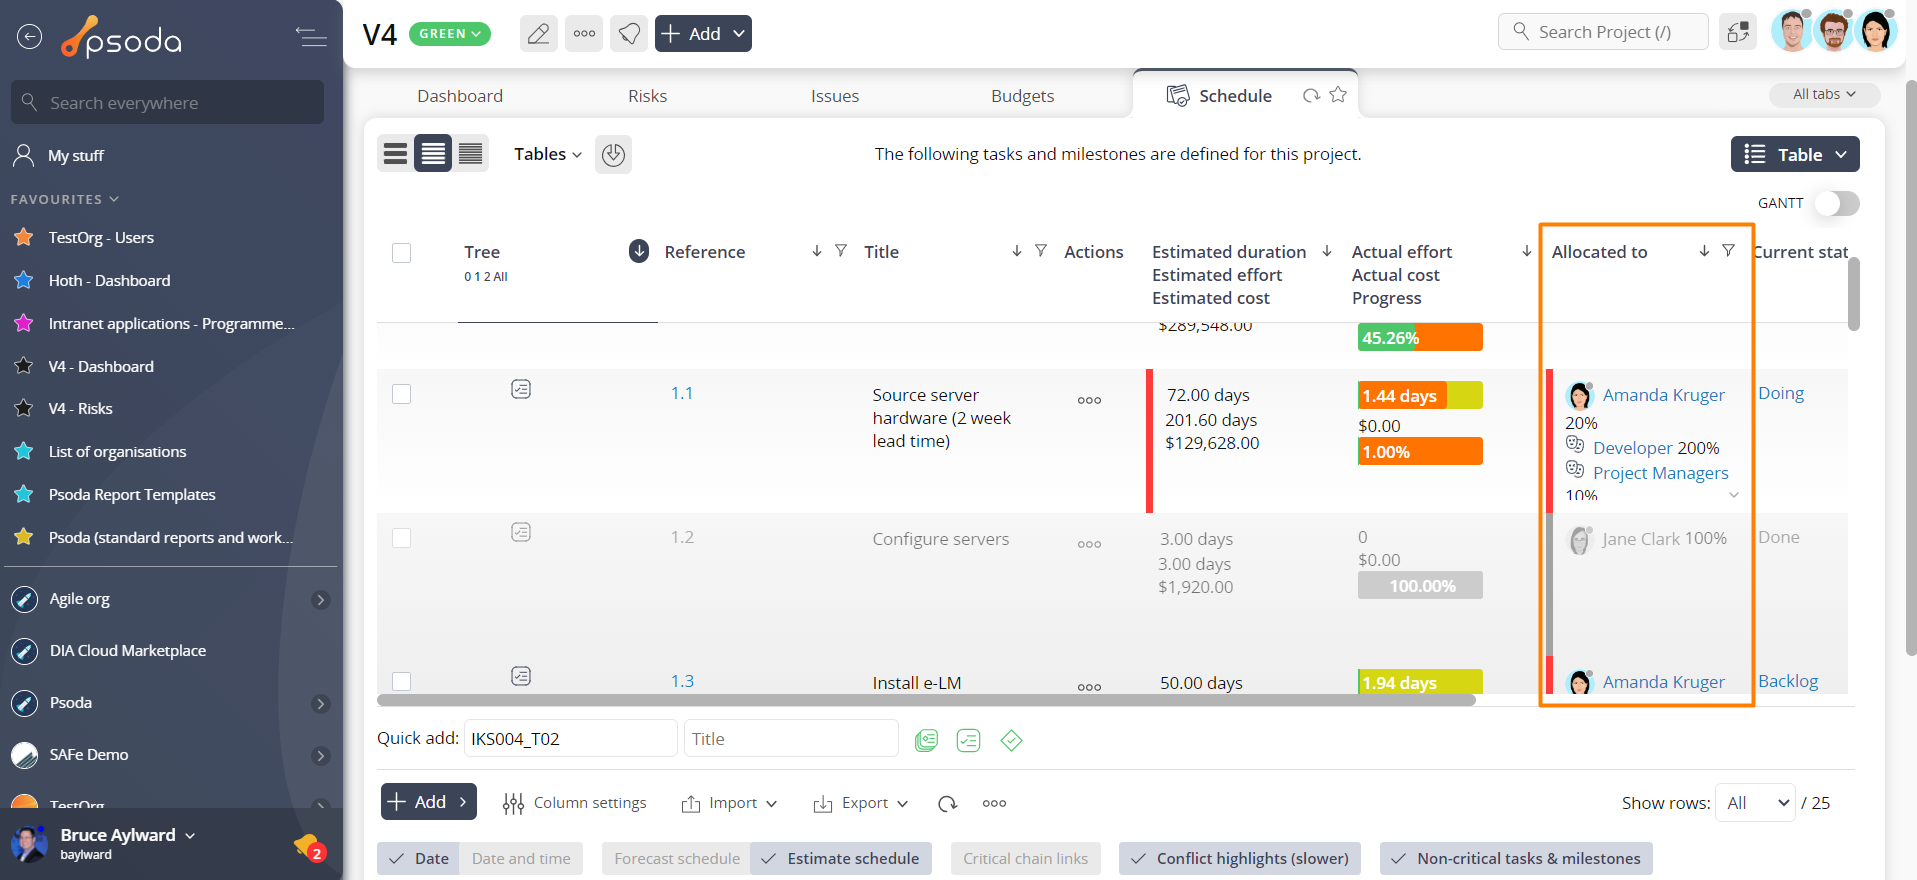Tick checkbox for row 1.2
This screenshot has width=1917, height=880.
[x=402, y=538]
